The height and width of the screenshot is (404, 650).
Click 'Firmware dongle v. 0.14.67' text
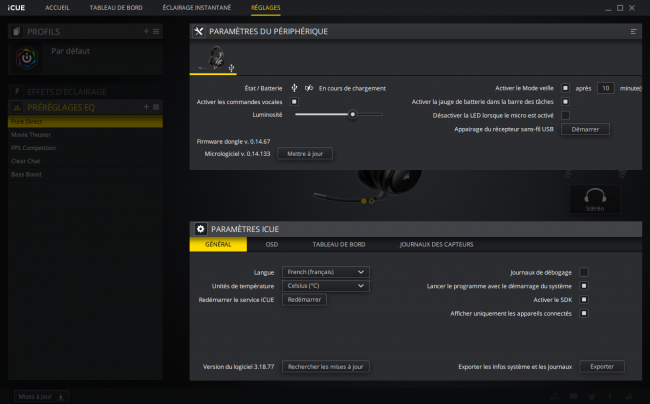pyautogui.click(x=233, y=141)
